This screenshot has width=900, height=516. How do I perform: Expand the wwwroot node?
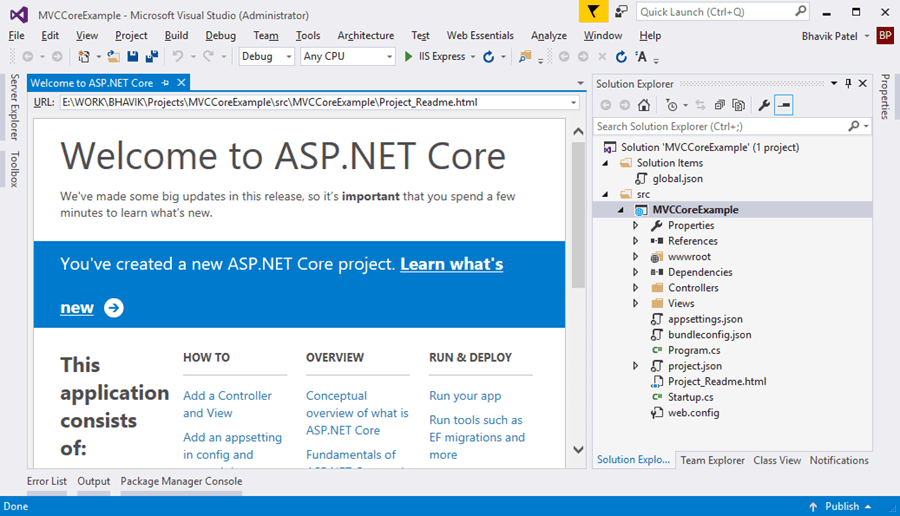click(x=635, y=257)
